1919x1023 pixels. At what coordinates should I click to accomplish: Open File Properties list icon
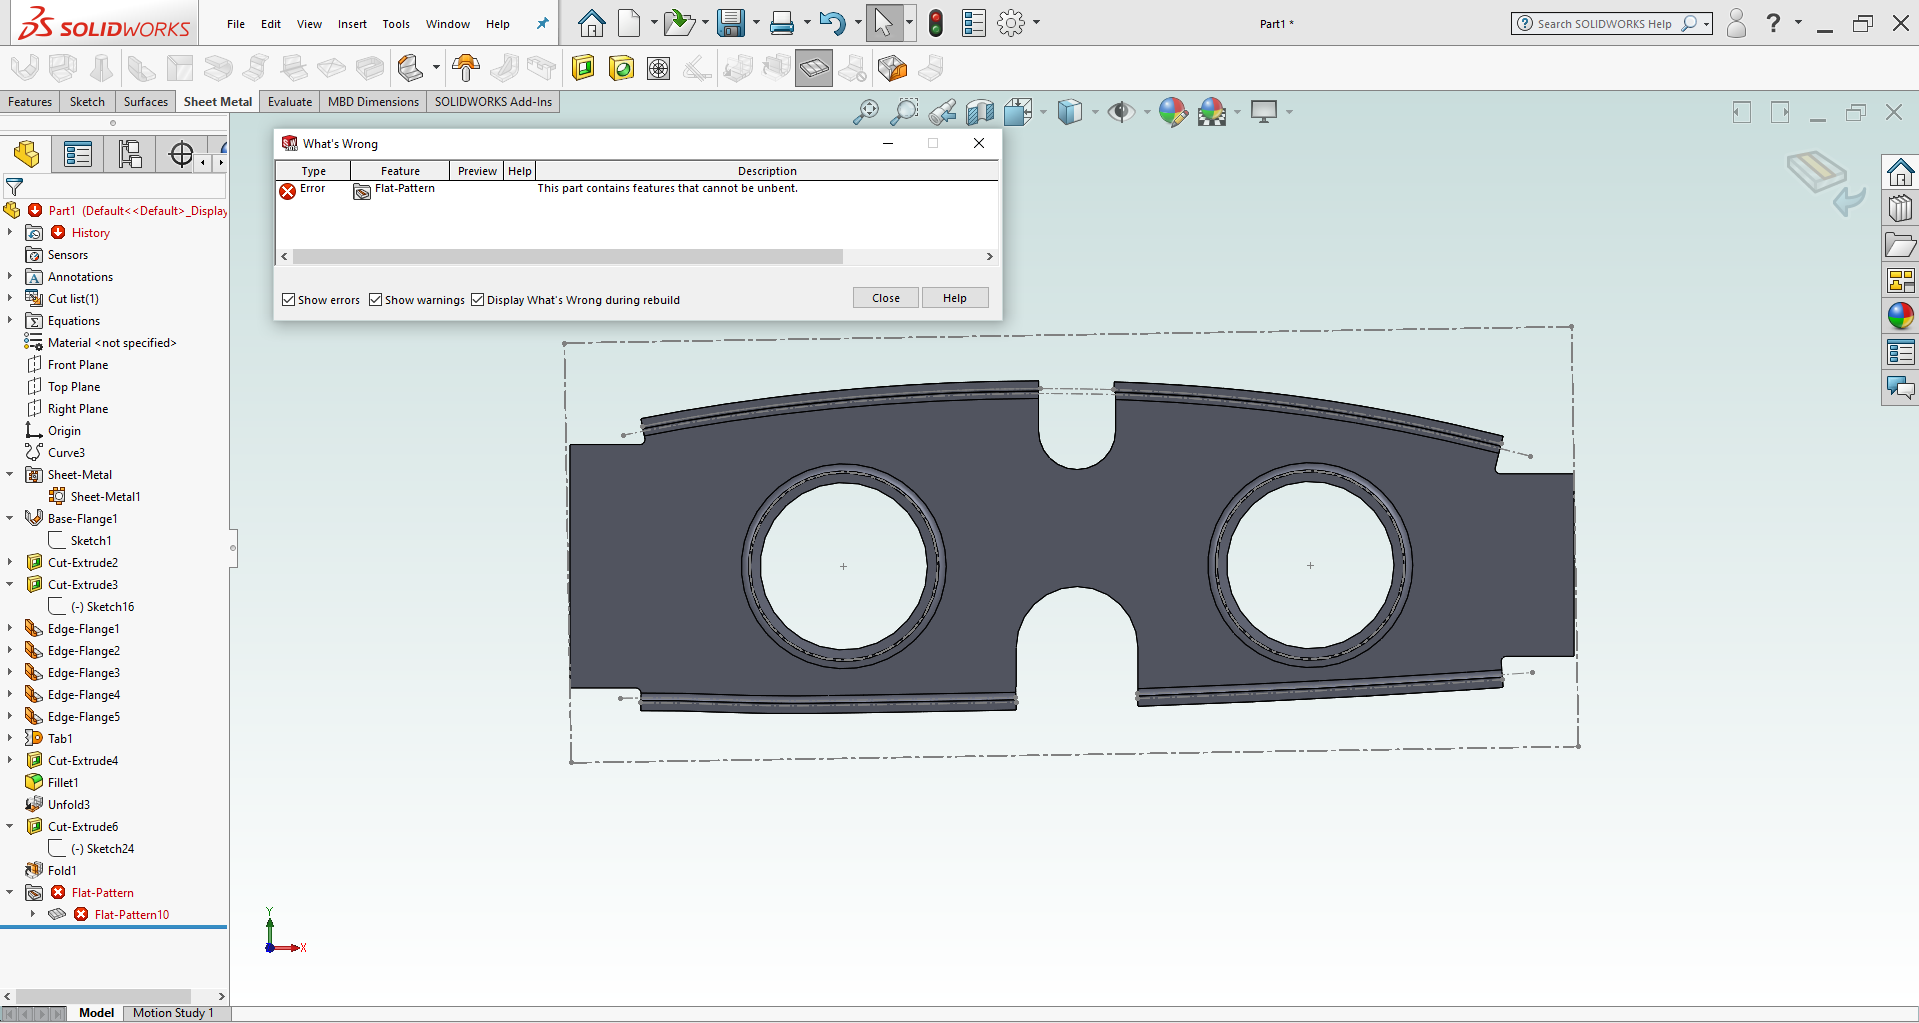click(974, 23)
